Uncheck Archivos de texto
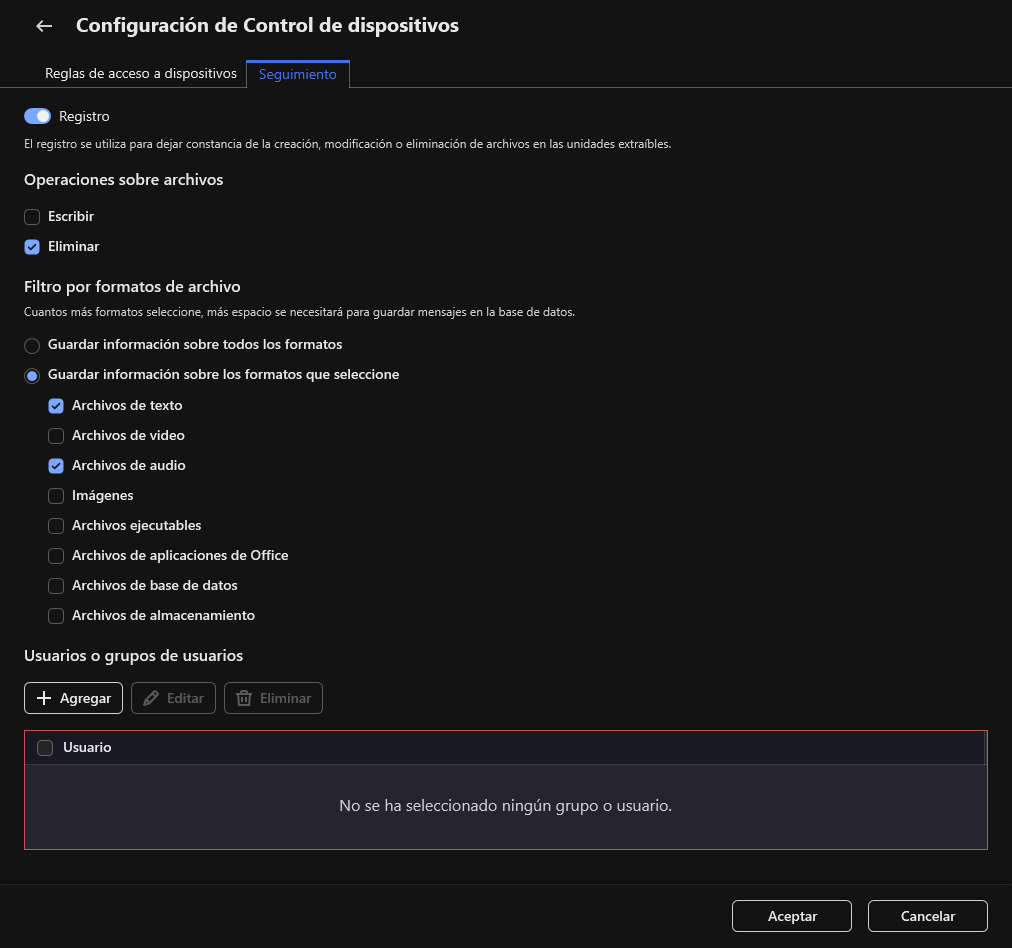Image resolution: width=1012 pixels, height=948 pixels. pyautogui.click(x=56, y=405)
